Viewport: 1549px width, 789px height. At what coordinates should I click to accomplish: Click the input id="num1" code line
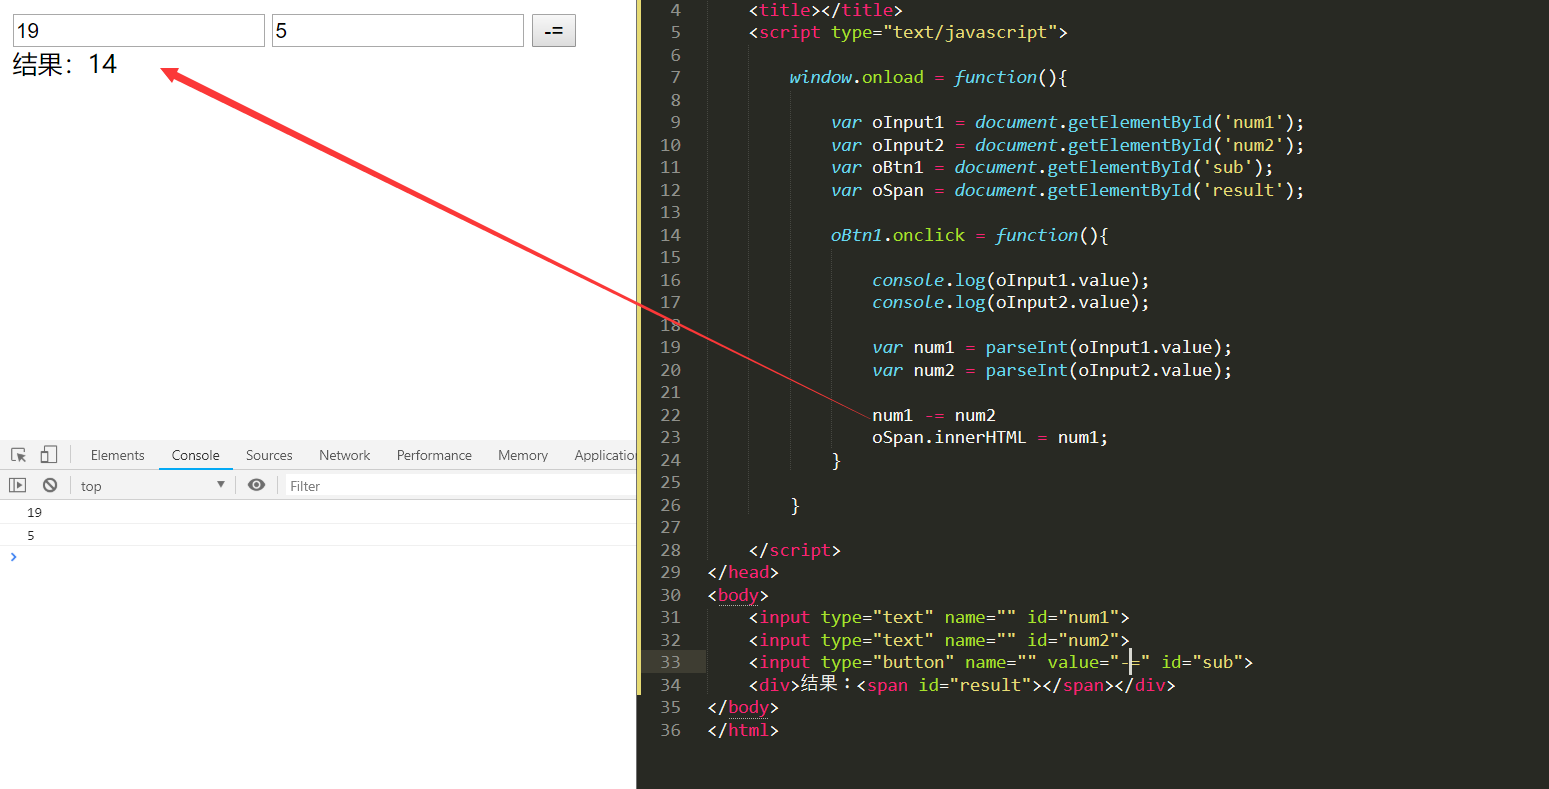pyautogui.click(x=939, y=617)
